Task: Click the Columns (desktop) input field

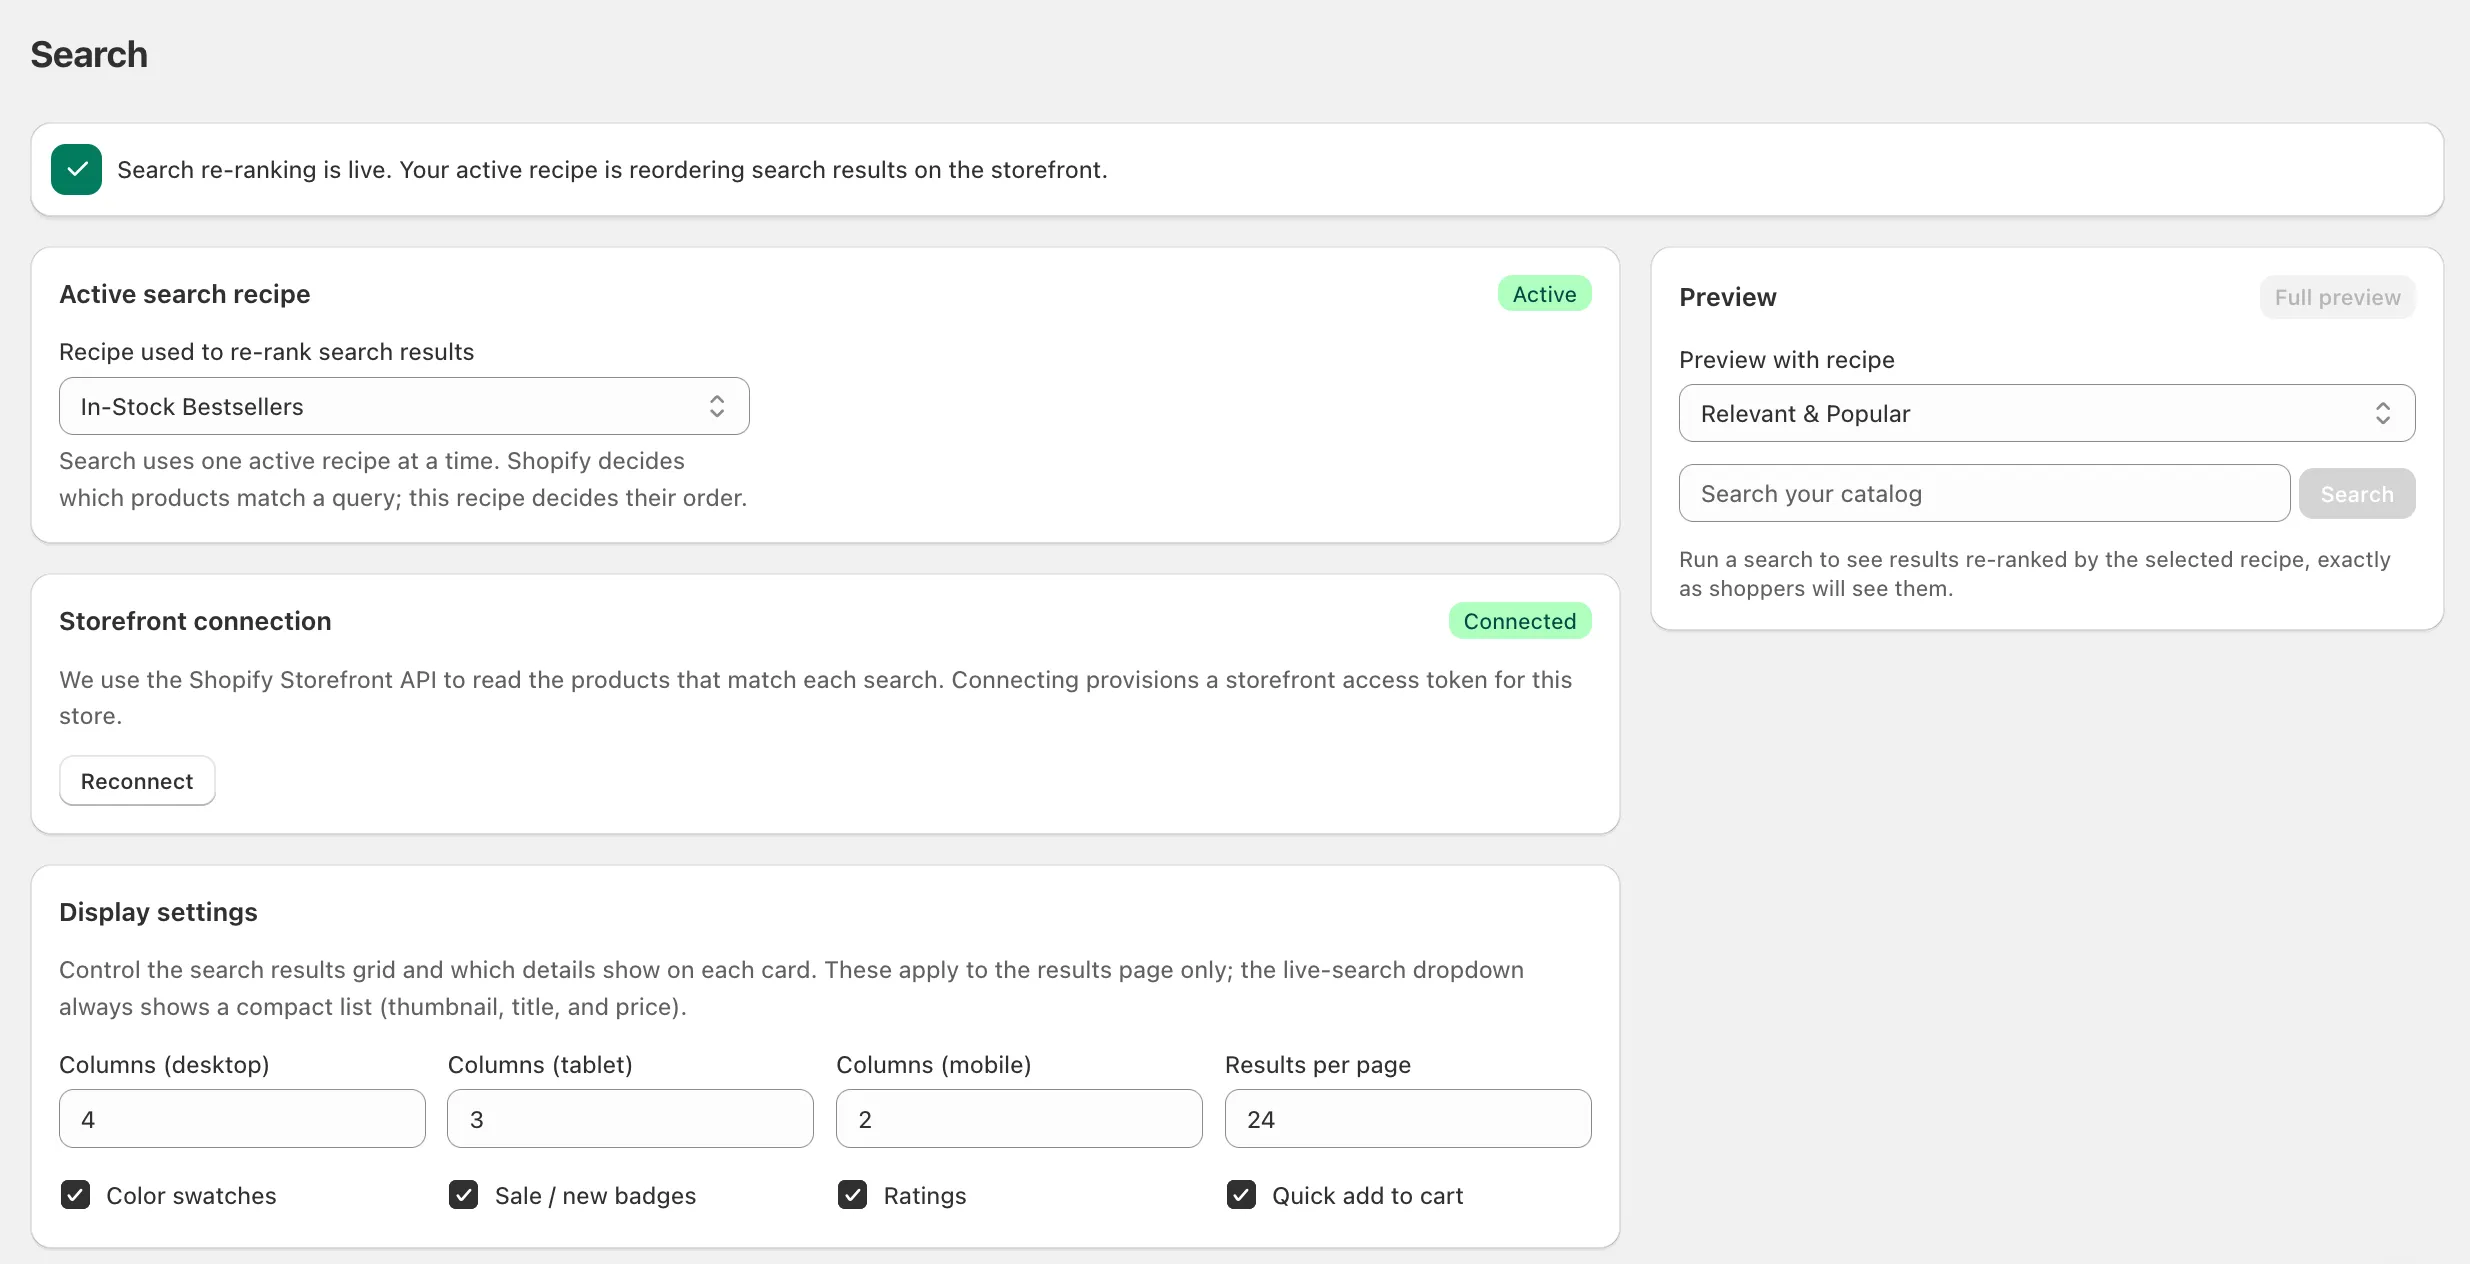Action: tap(242, 1119)
